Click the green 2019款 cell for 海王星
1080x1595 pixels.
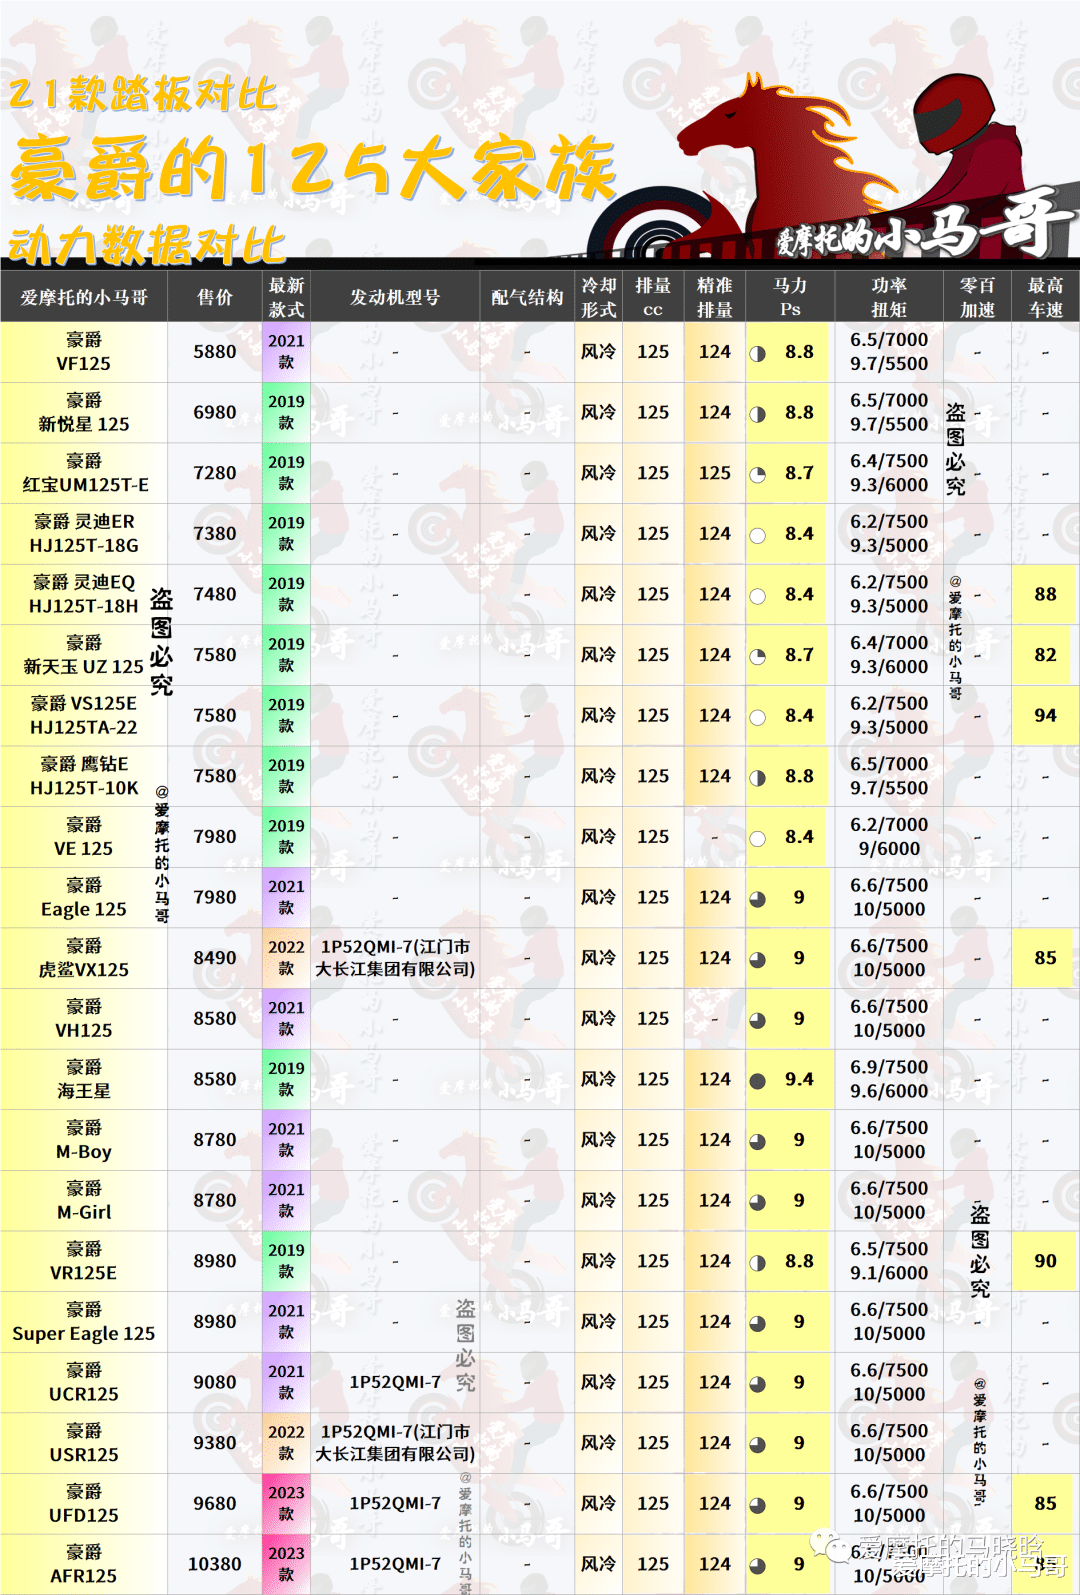(x=286, y=1079)
